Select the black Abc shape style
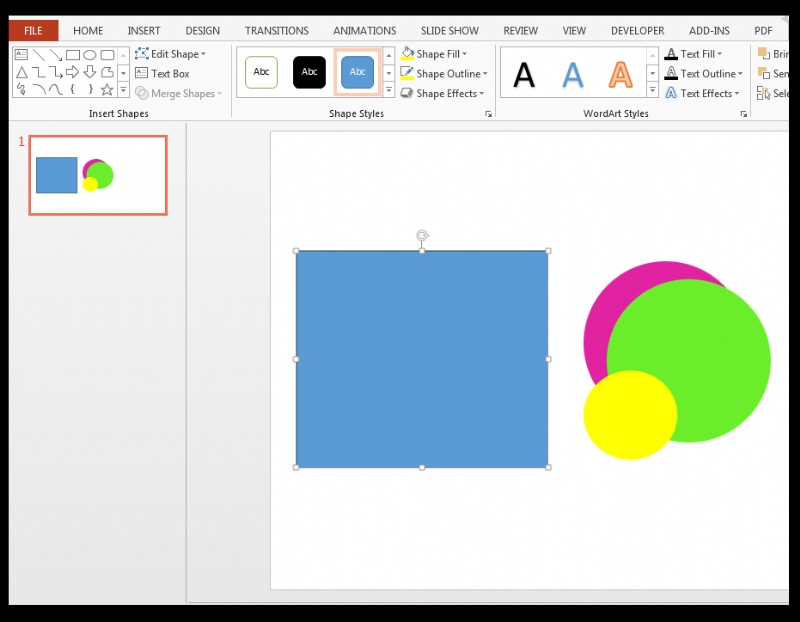Screen dimensions: 800x622 tap(309, 71)
